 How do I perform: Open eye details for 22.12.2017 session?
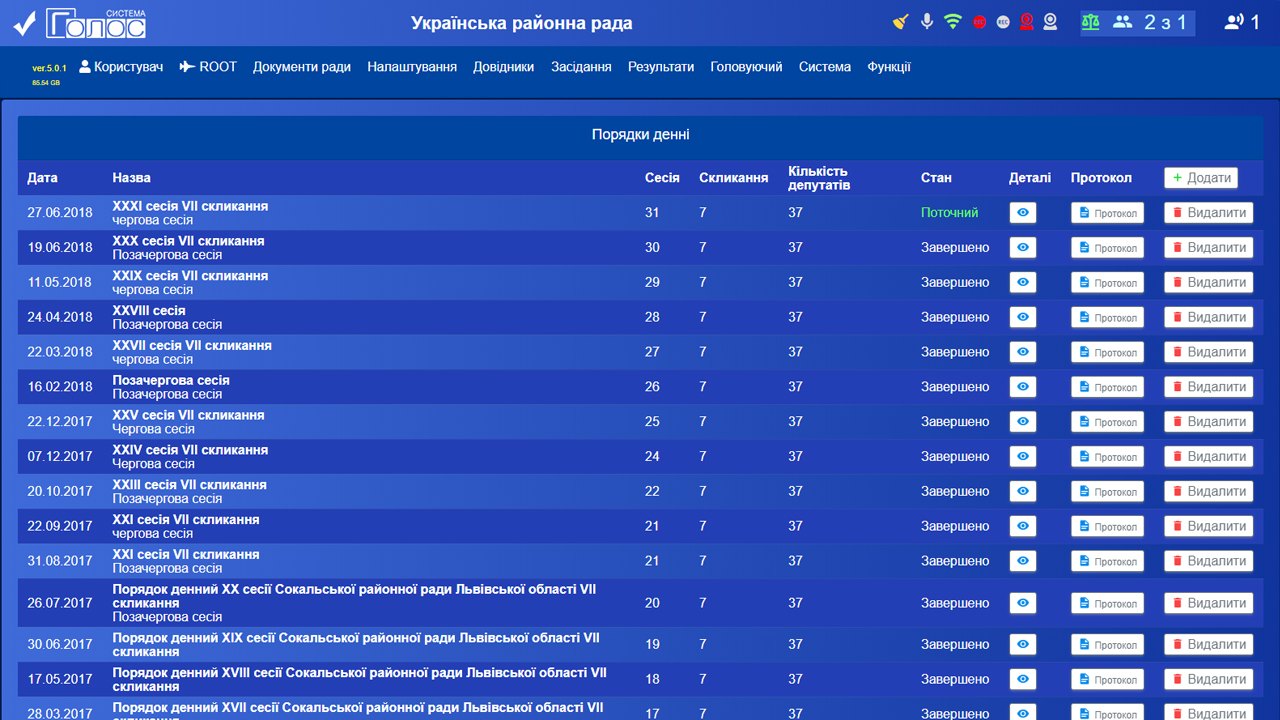coord(1022,422)
